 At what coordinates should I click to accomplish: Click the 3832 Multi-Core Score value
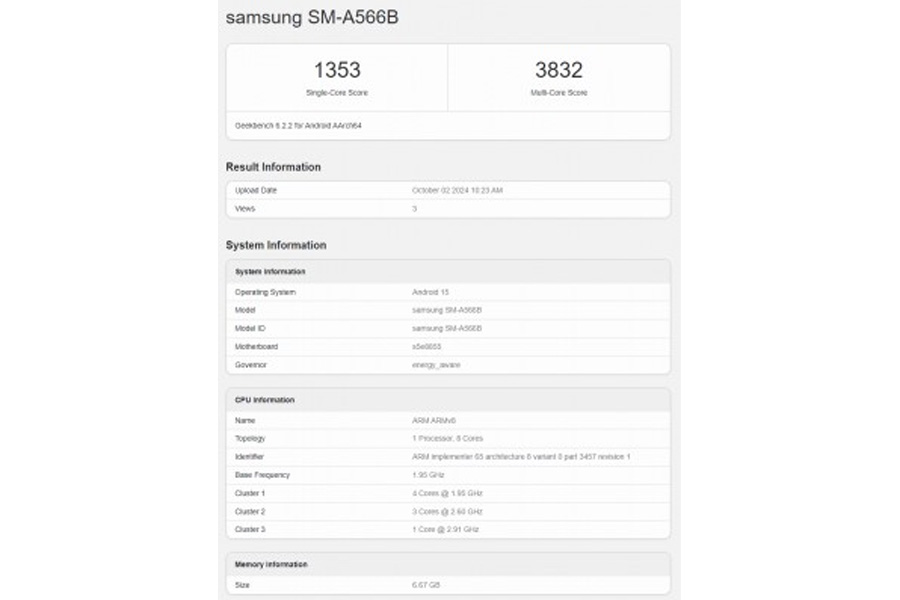[x=558, y=70]
